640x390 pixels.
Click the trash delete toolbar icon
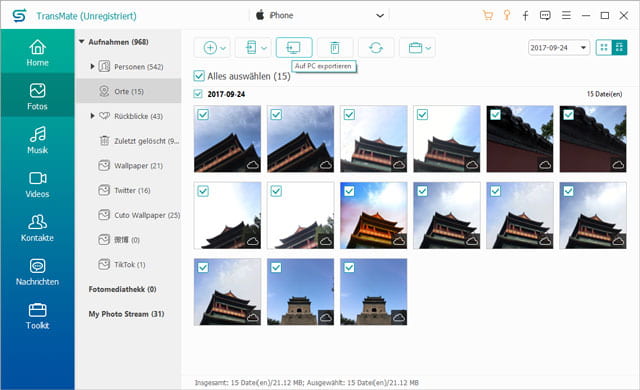point(335,48)
